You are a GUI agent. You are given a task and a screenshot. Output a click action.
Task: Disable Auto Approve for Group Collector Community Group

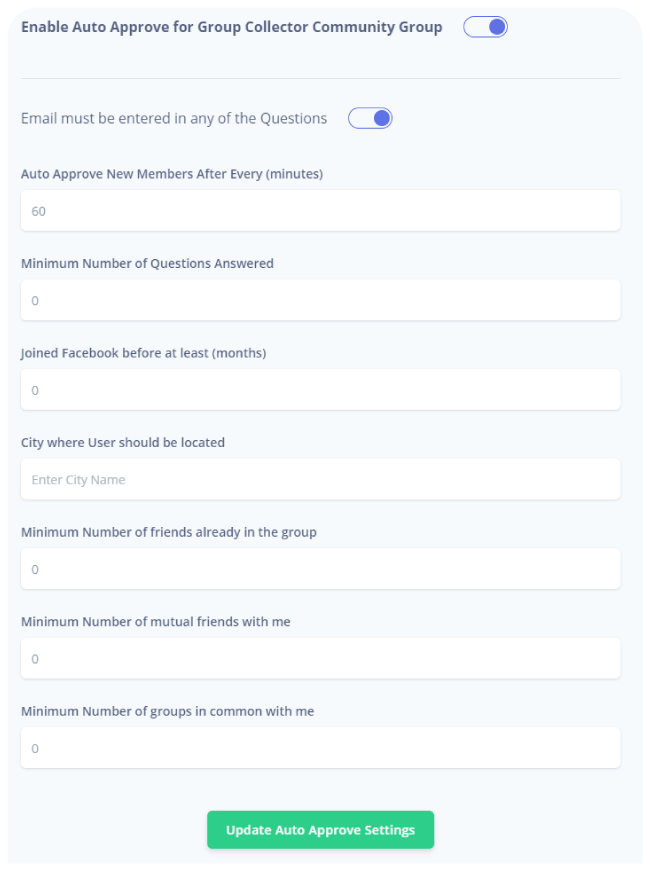click(485, 27)
